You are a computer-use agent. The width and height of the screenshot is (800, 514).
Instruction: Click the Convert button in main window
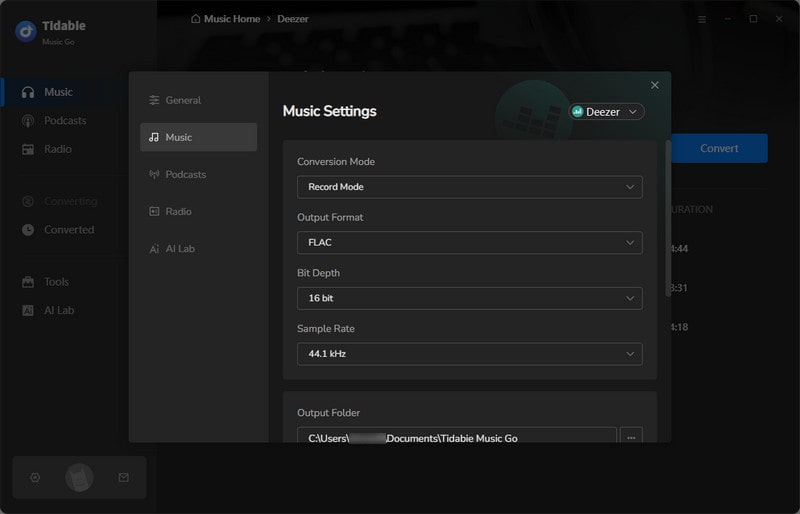point(719,148)
